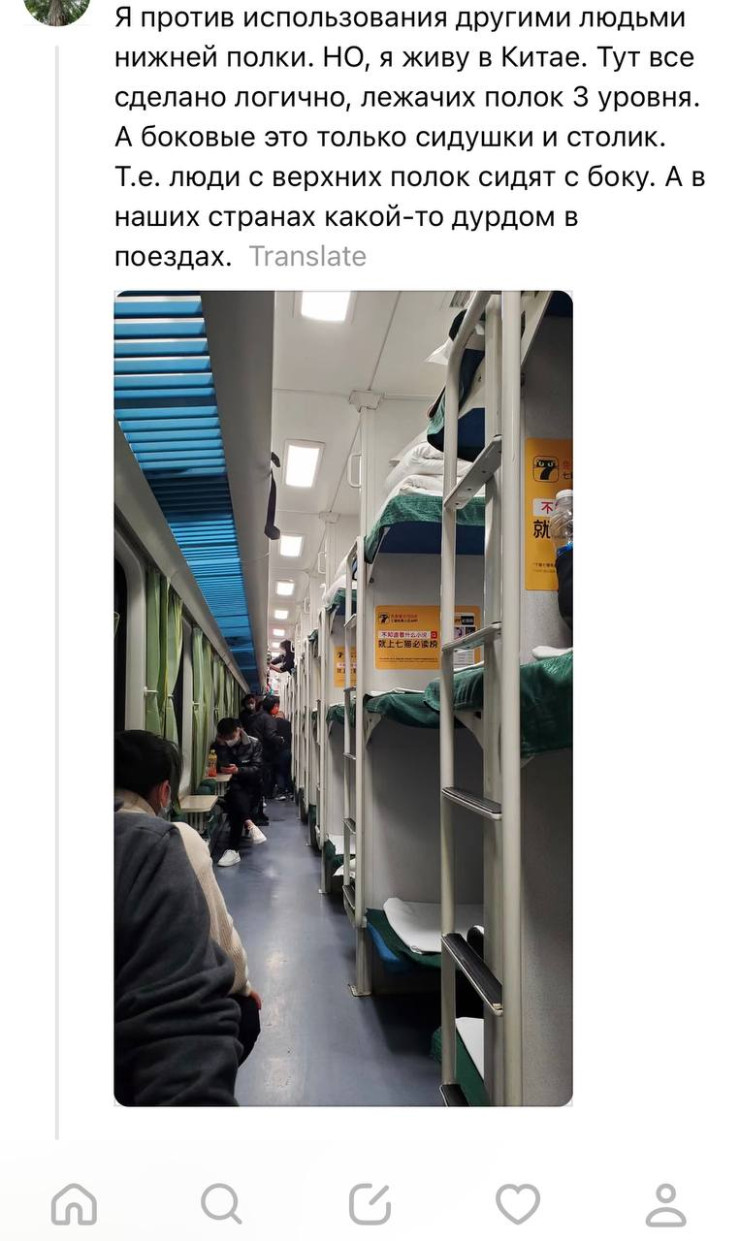Open the train carriage photo
Viewport: 740px width, 1241px height.
[343, 698]
